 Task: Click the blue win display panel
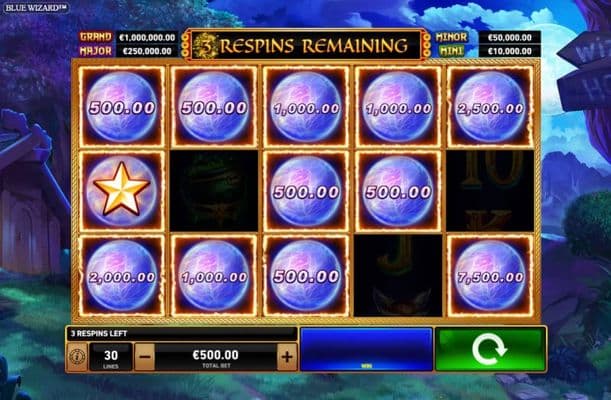[366, 349]
